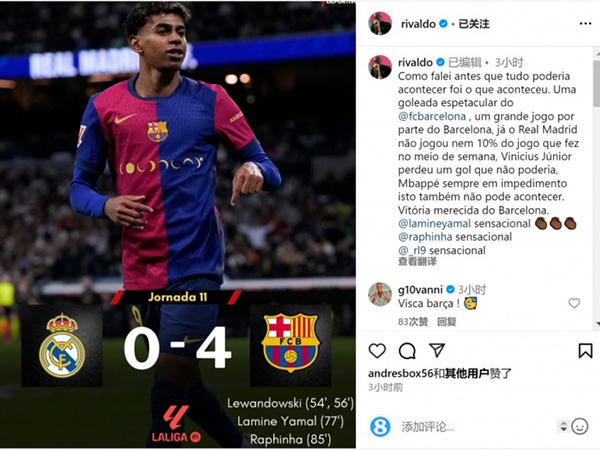Image resolution: width=600 pixels, height=450 pixels.
Task: Open the @lamineyamal mention link
Action: pyautogui.click(x=434, y=223)
